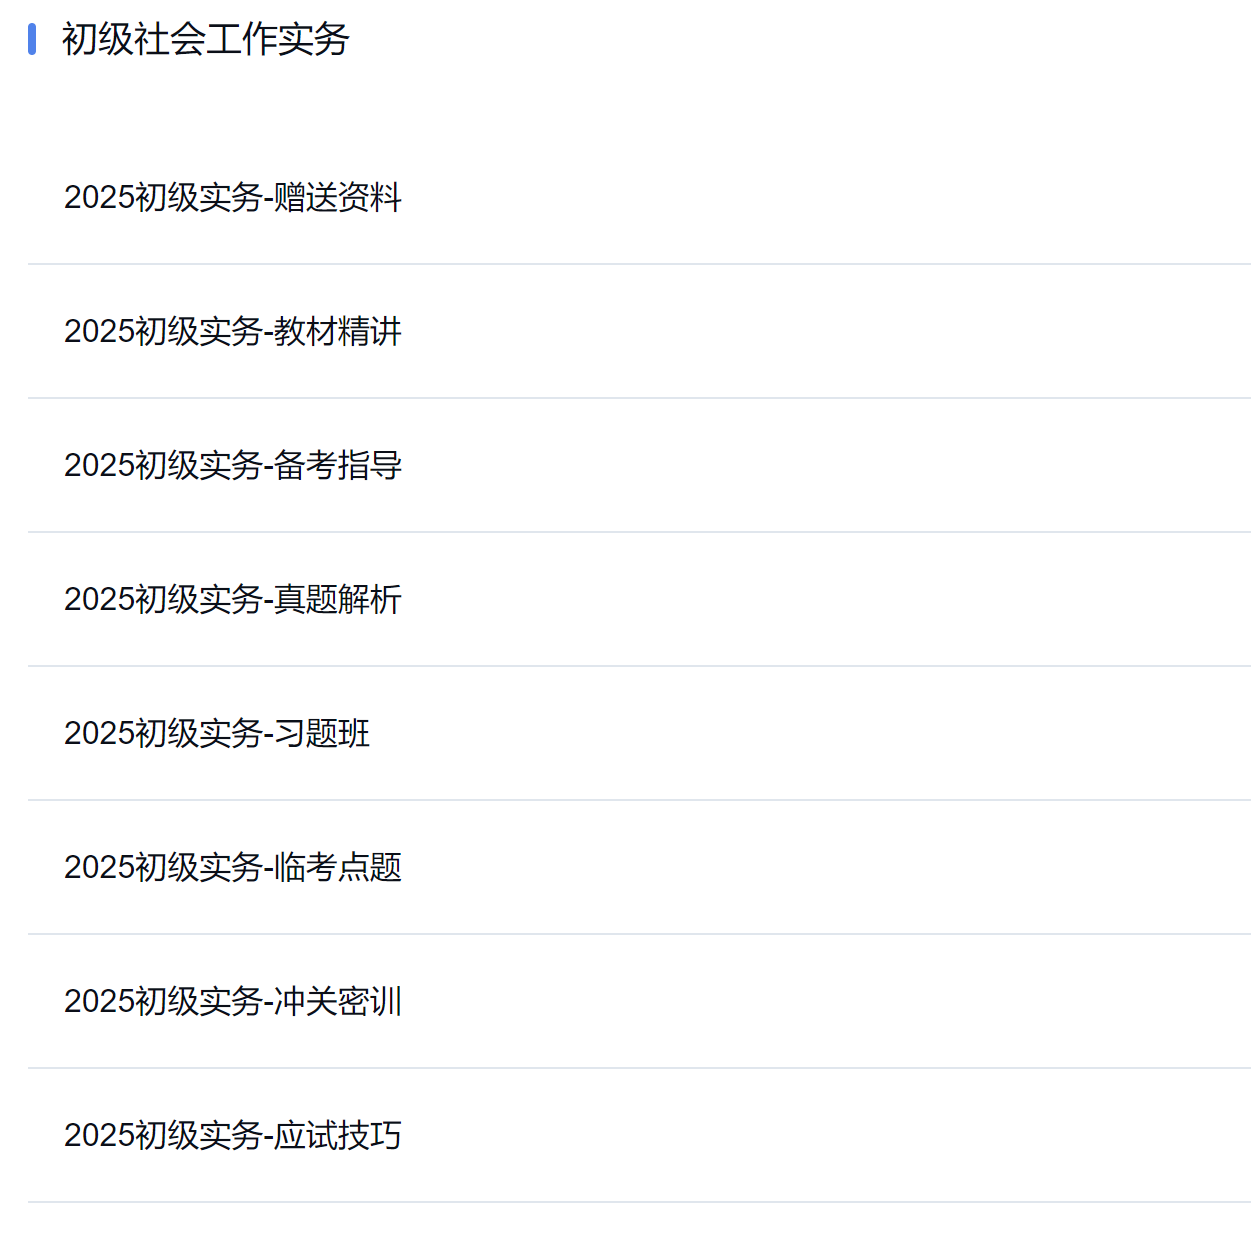
Task: Select 2025初级实务-习题班 entry
Action: pyautogui.click(x=217, y=733)
